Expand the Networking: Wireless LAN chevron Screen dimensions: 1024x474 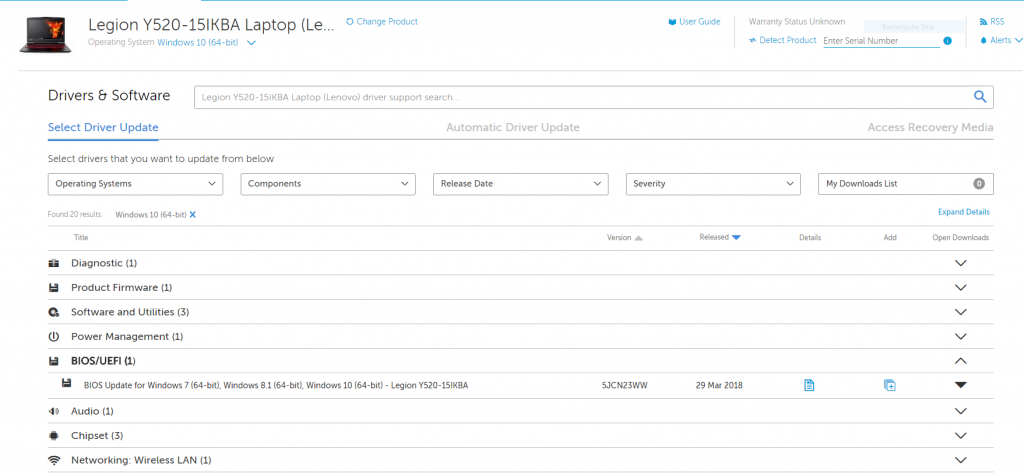(960, 460)
